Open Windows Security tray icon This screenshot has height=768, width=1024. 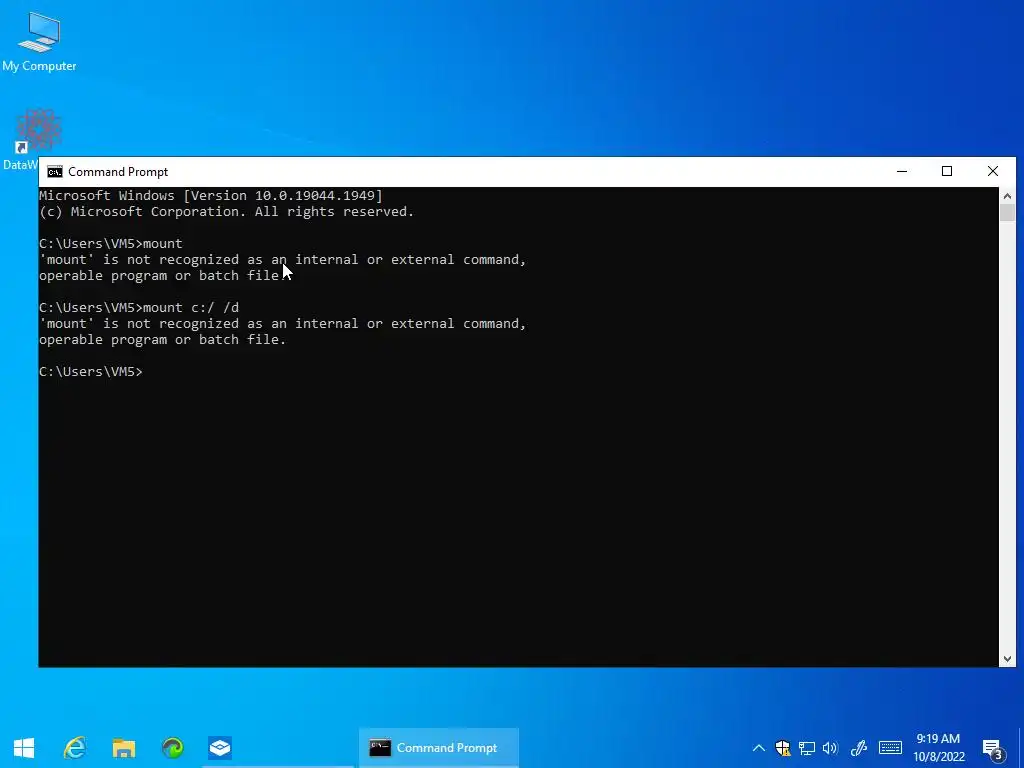[782, 748]
